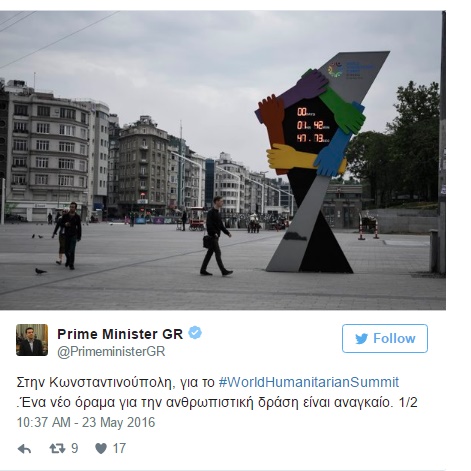Click the blue verified badge
471x471 pixels.
pyautogui.click(x=195, y=333)
